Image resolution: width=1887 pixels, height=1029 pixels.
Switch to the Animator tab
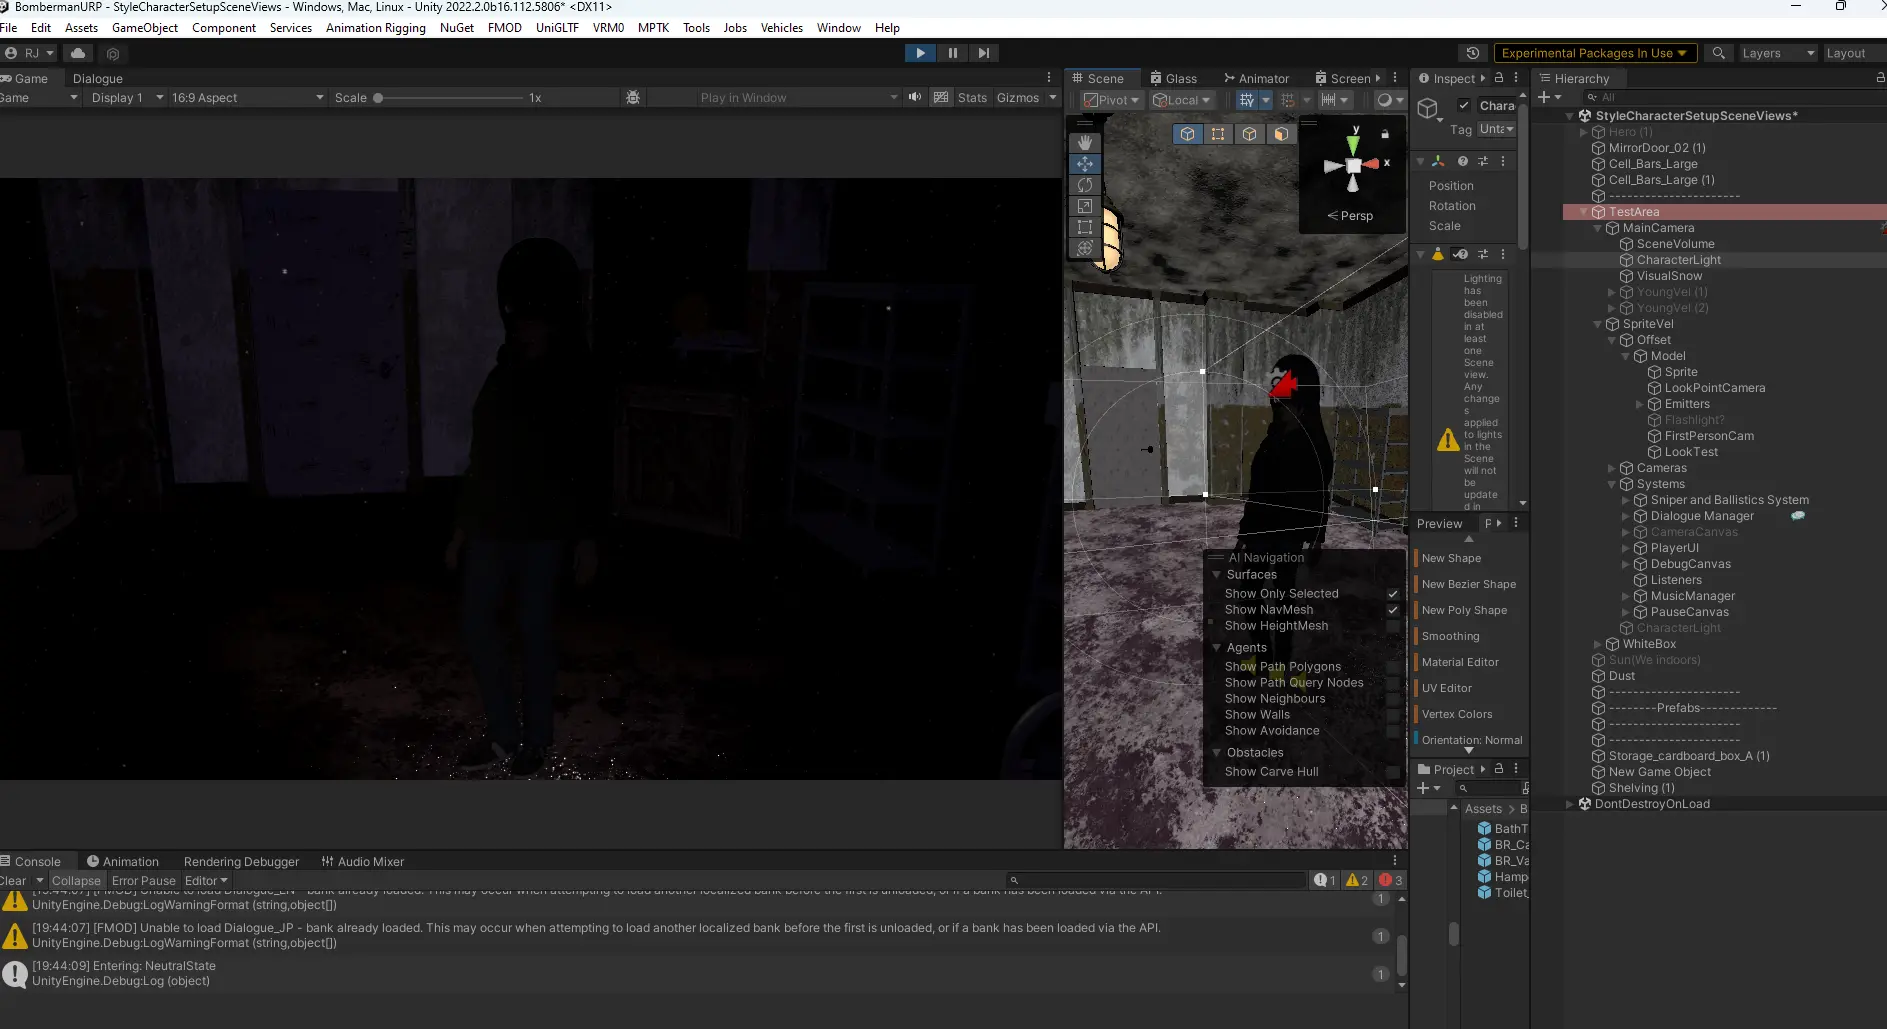(x=1257, y=78)
